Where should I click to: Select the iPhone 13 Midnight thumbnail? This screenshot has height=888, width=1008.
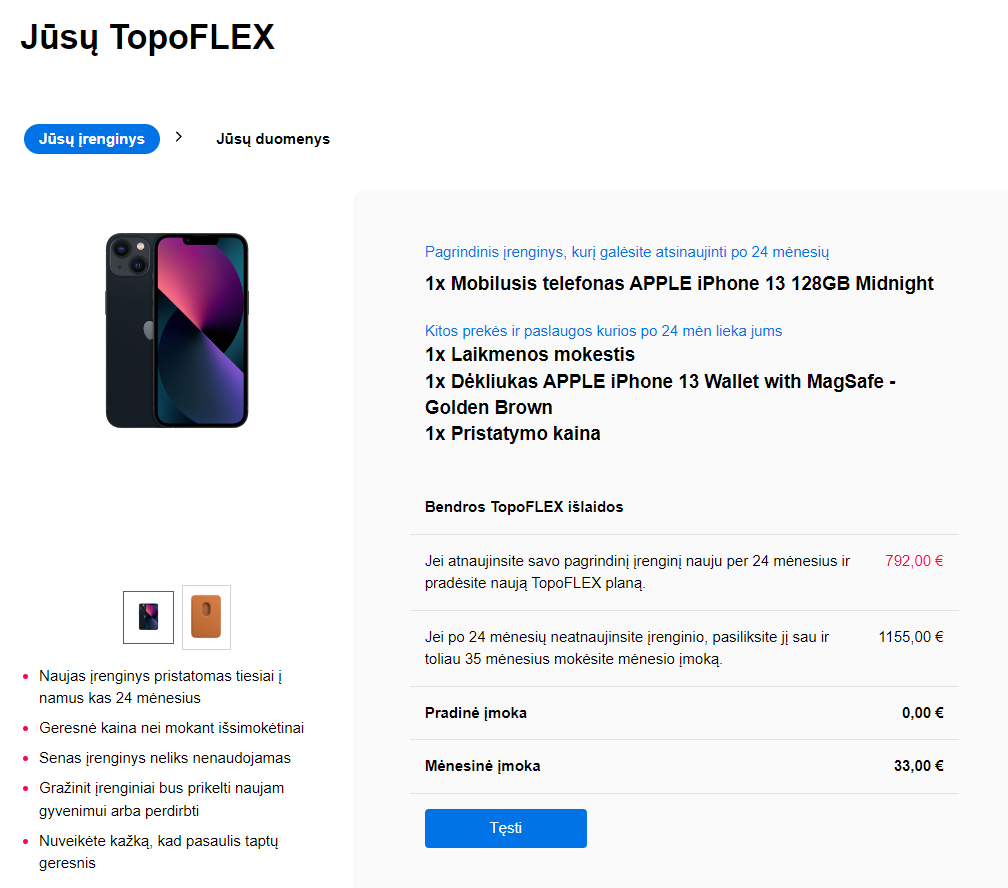148,617
